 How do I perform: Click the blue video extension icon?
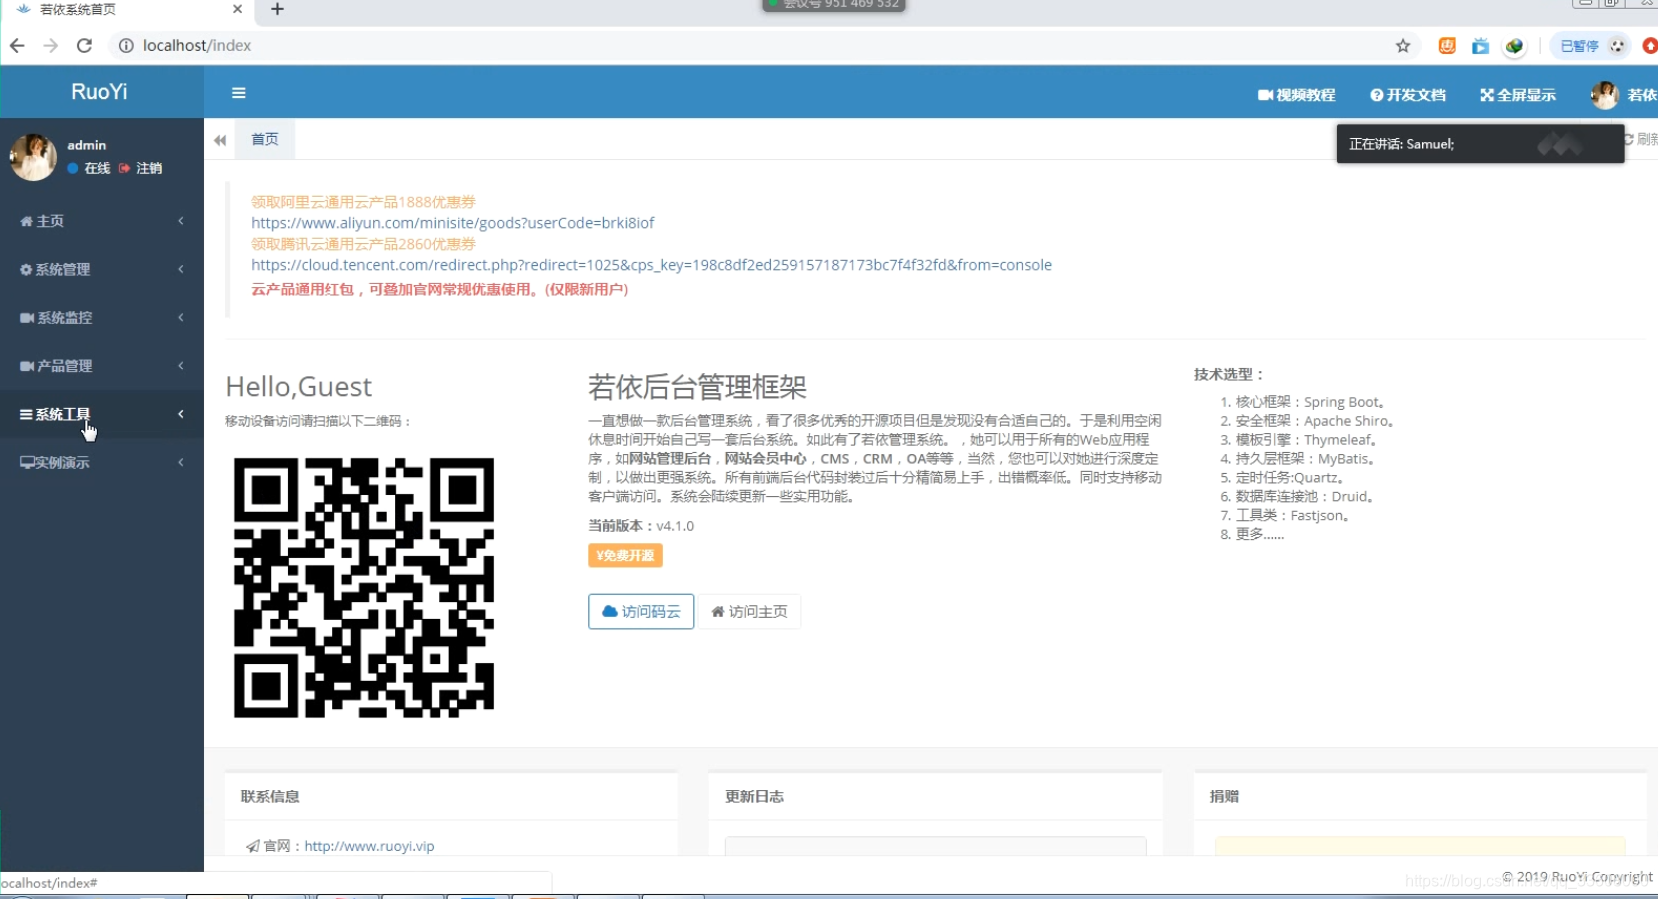(1480, 46)
